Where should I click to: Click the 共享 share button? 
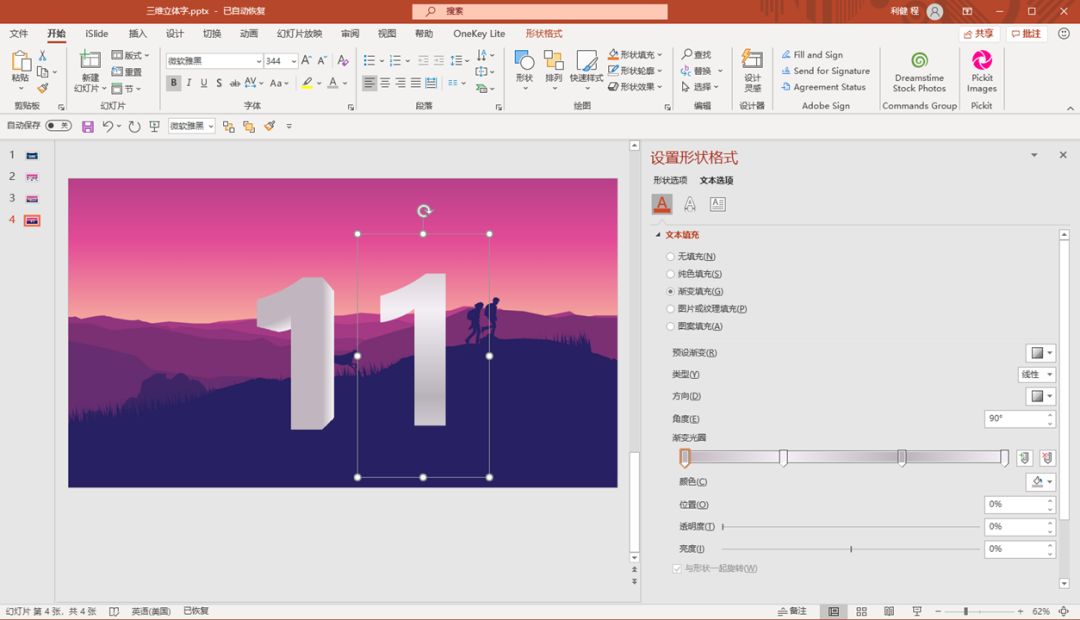(x=979, y=34)
